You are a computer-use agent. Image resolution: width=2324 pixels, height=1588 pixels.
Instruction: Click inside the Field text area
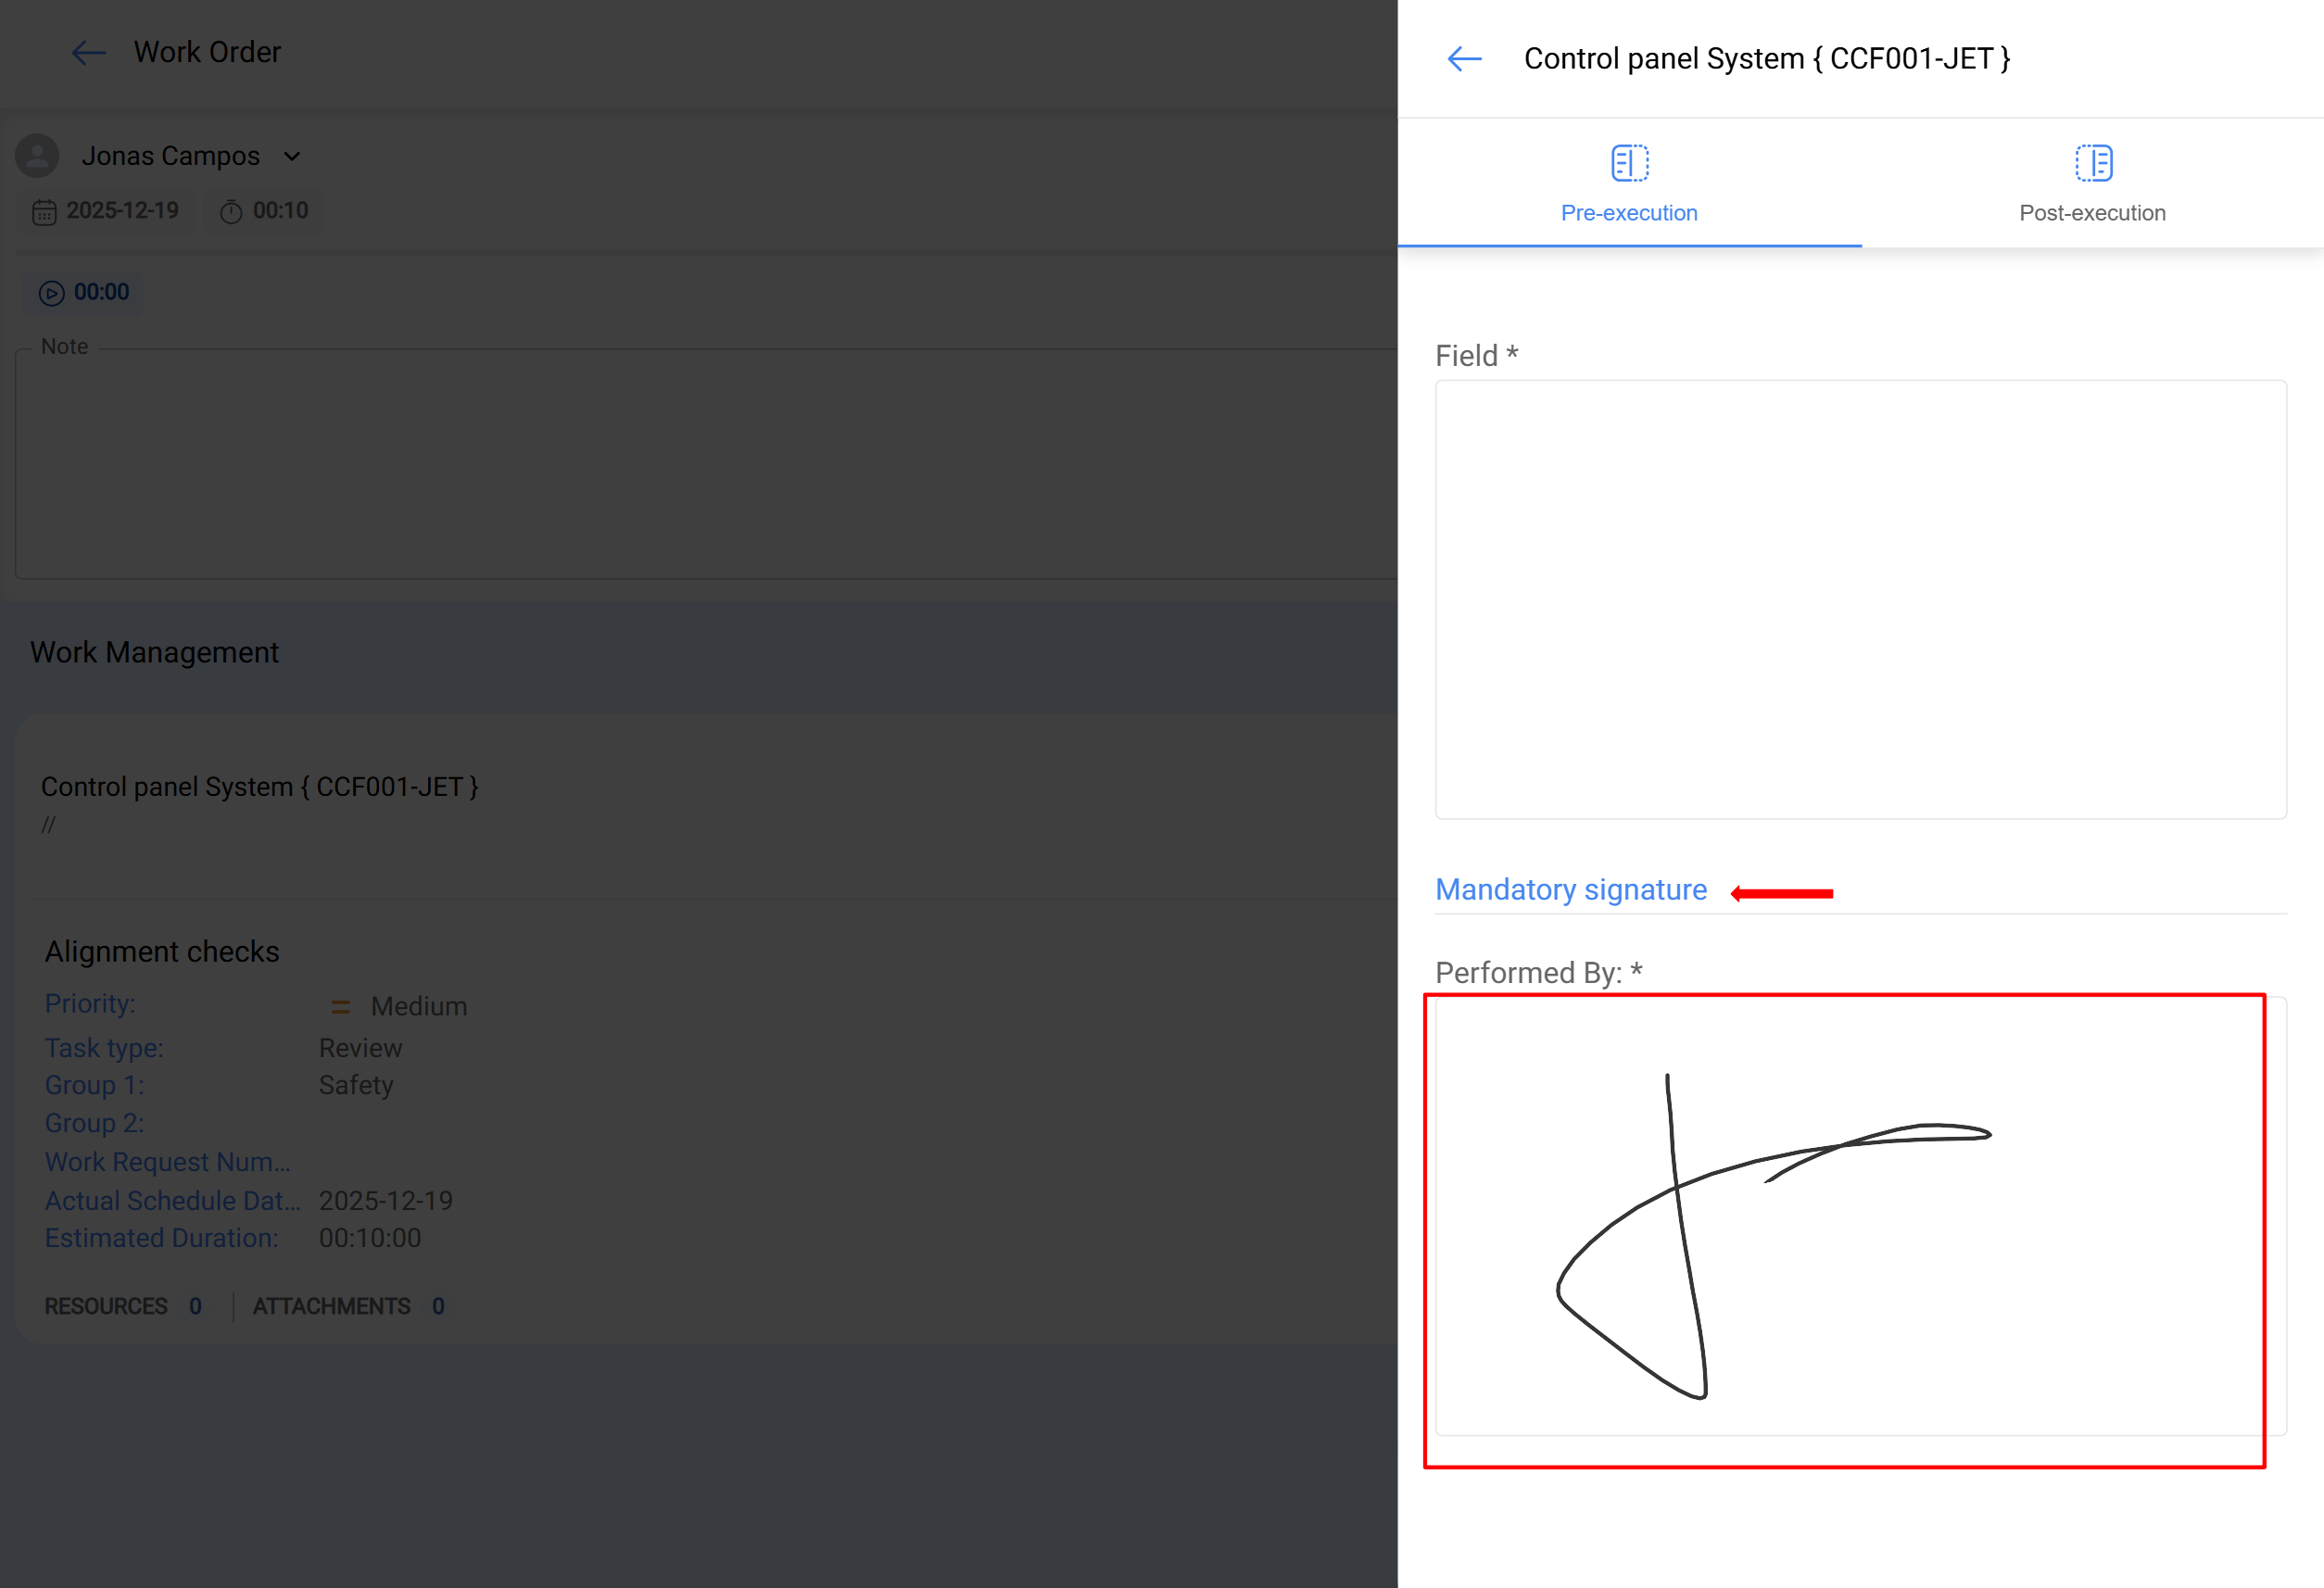click(1860, 599)
